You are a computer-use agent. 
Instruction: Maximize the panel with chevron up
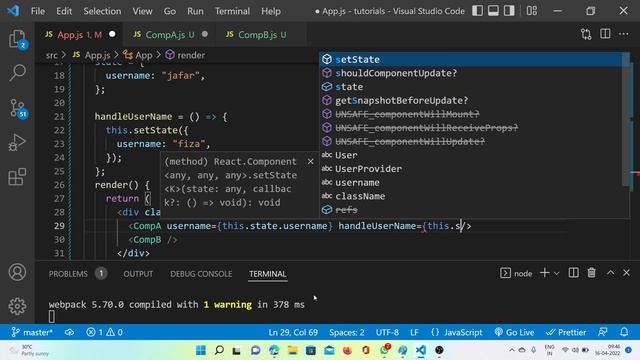pyautogui.click(x=610, y=273)
